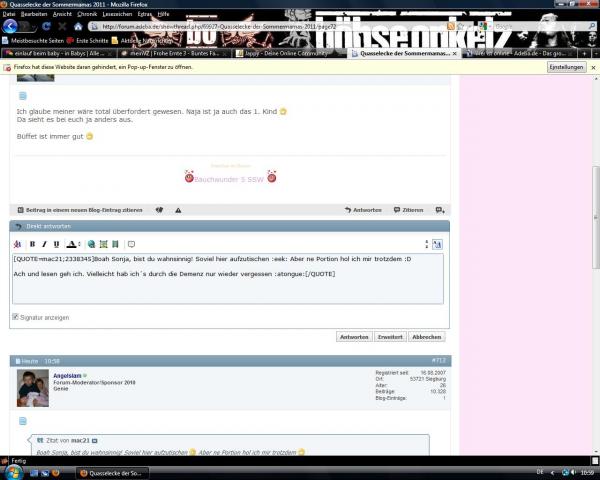
Task: Open the 'Einstellungen' popup-blocker options
Action: pos(566,66)
